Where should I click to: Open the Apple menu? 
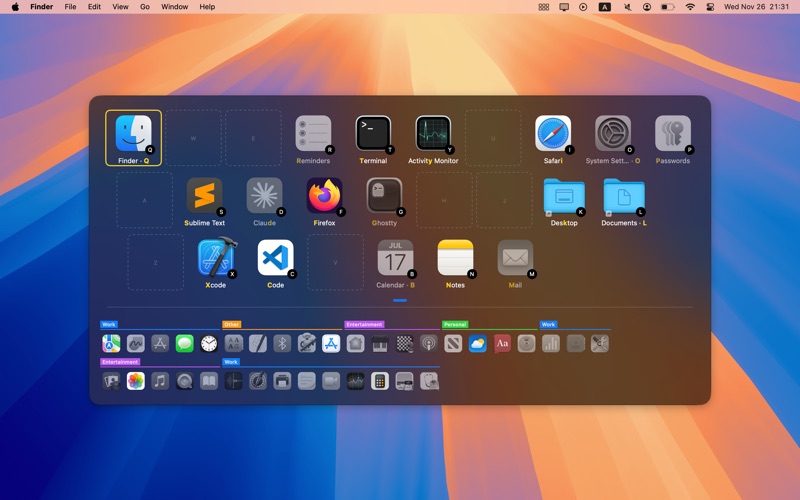[x=15, y=7]
